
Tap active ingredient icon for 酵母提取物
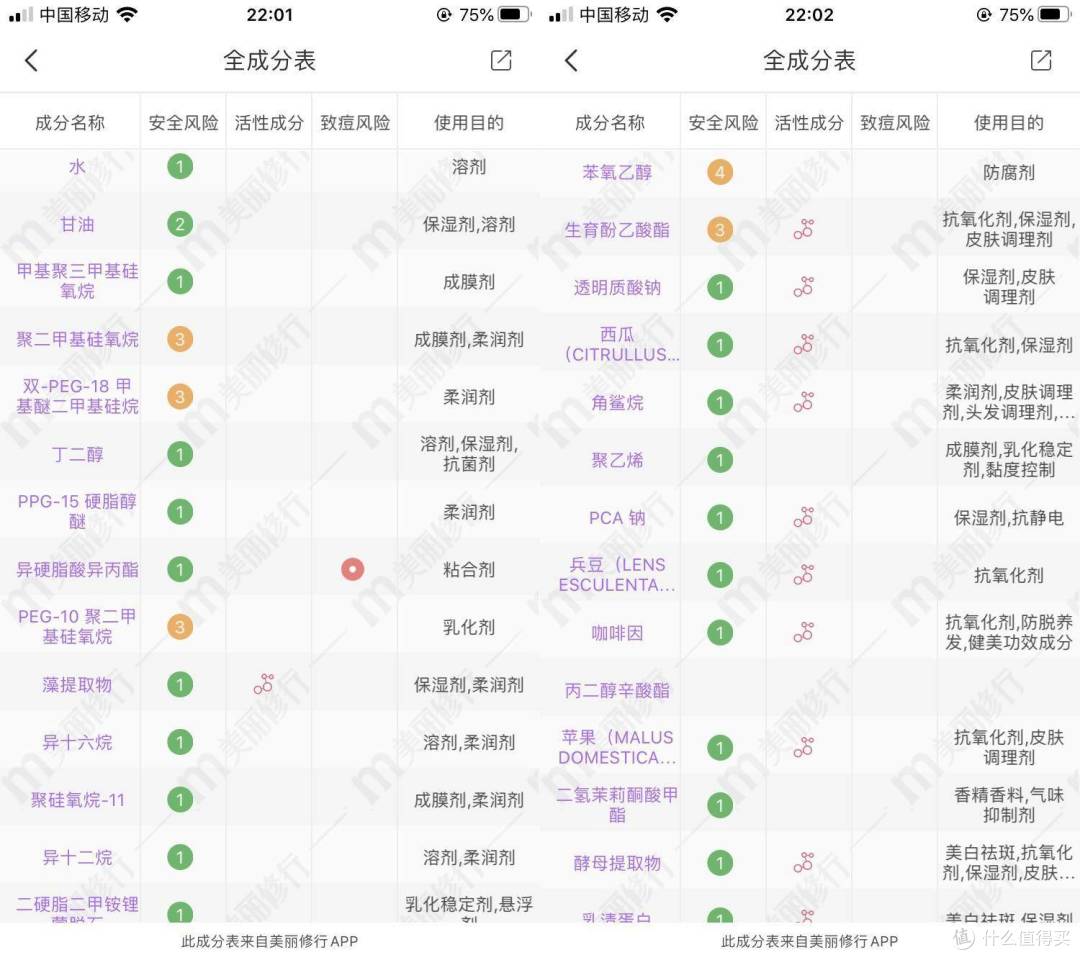click(804, 862)
